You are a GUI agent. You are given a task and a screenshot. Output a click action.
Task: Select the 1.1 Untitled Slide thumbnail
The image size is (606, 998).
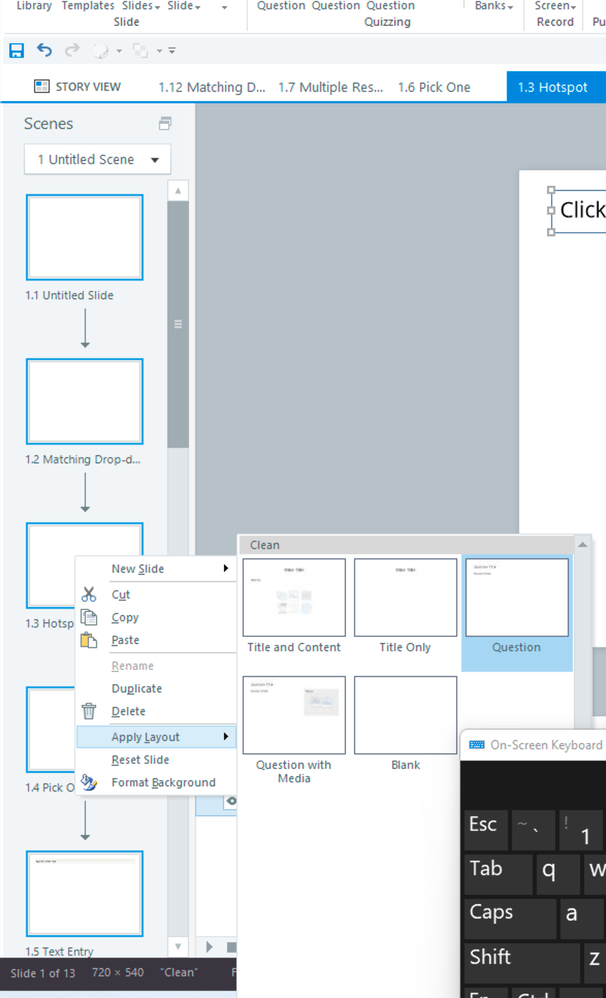(x=85, y=237)
